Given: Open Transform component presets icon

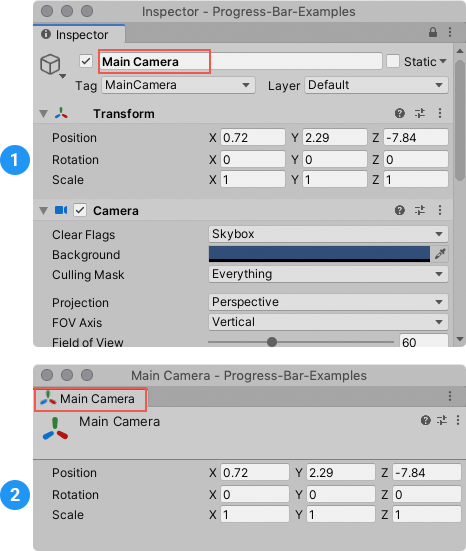Looking at the screenshot, I should tap(420, 113).
